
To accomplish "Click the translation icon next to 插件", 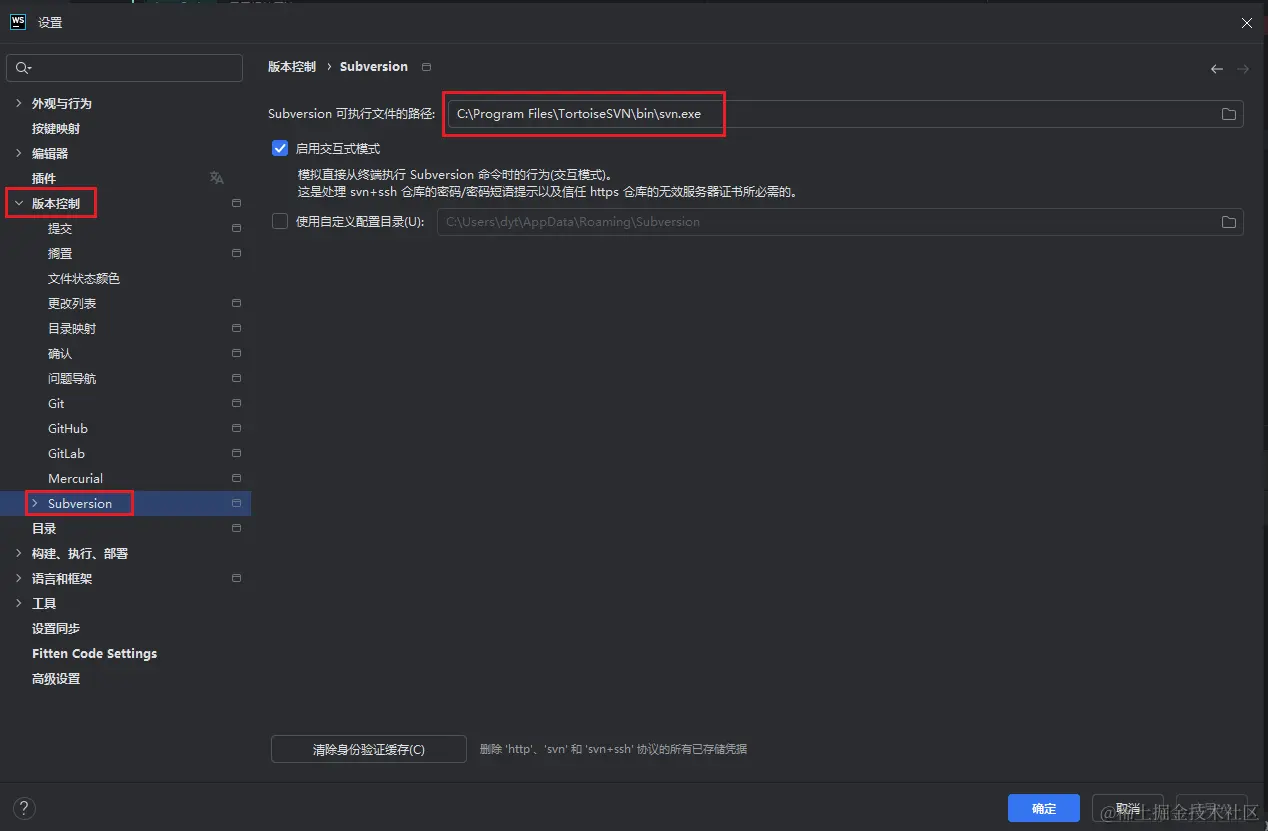I will click(216, 178).
